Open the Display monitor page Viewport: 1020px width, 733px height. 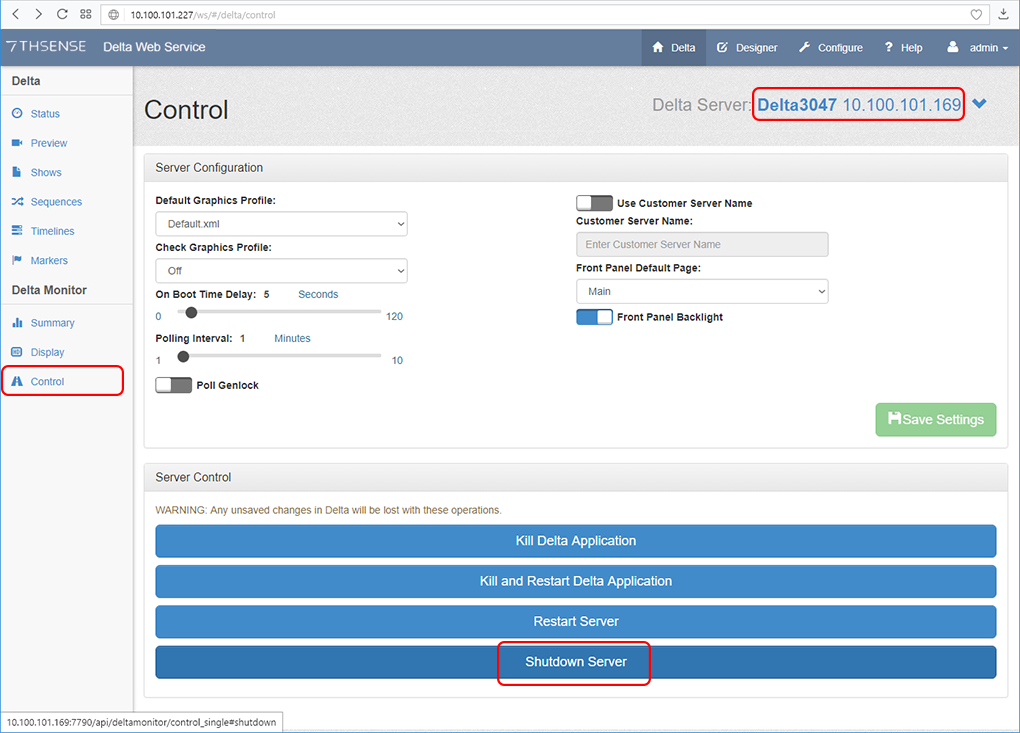click(47, 352)
